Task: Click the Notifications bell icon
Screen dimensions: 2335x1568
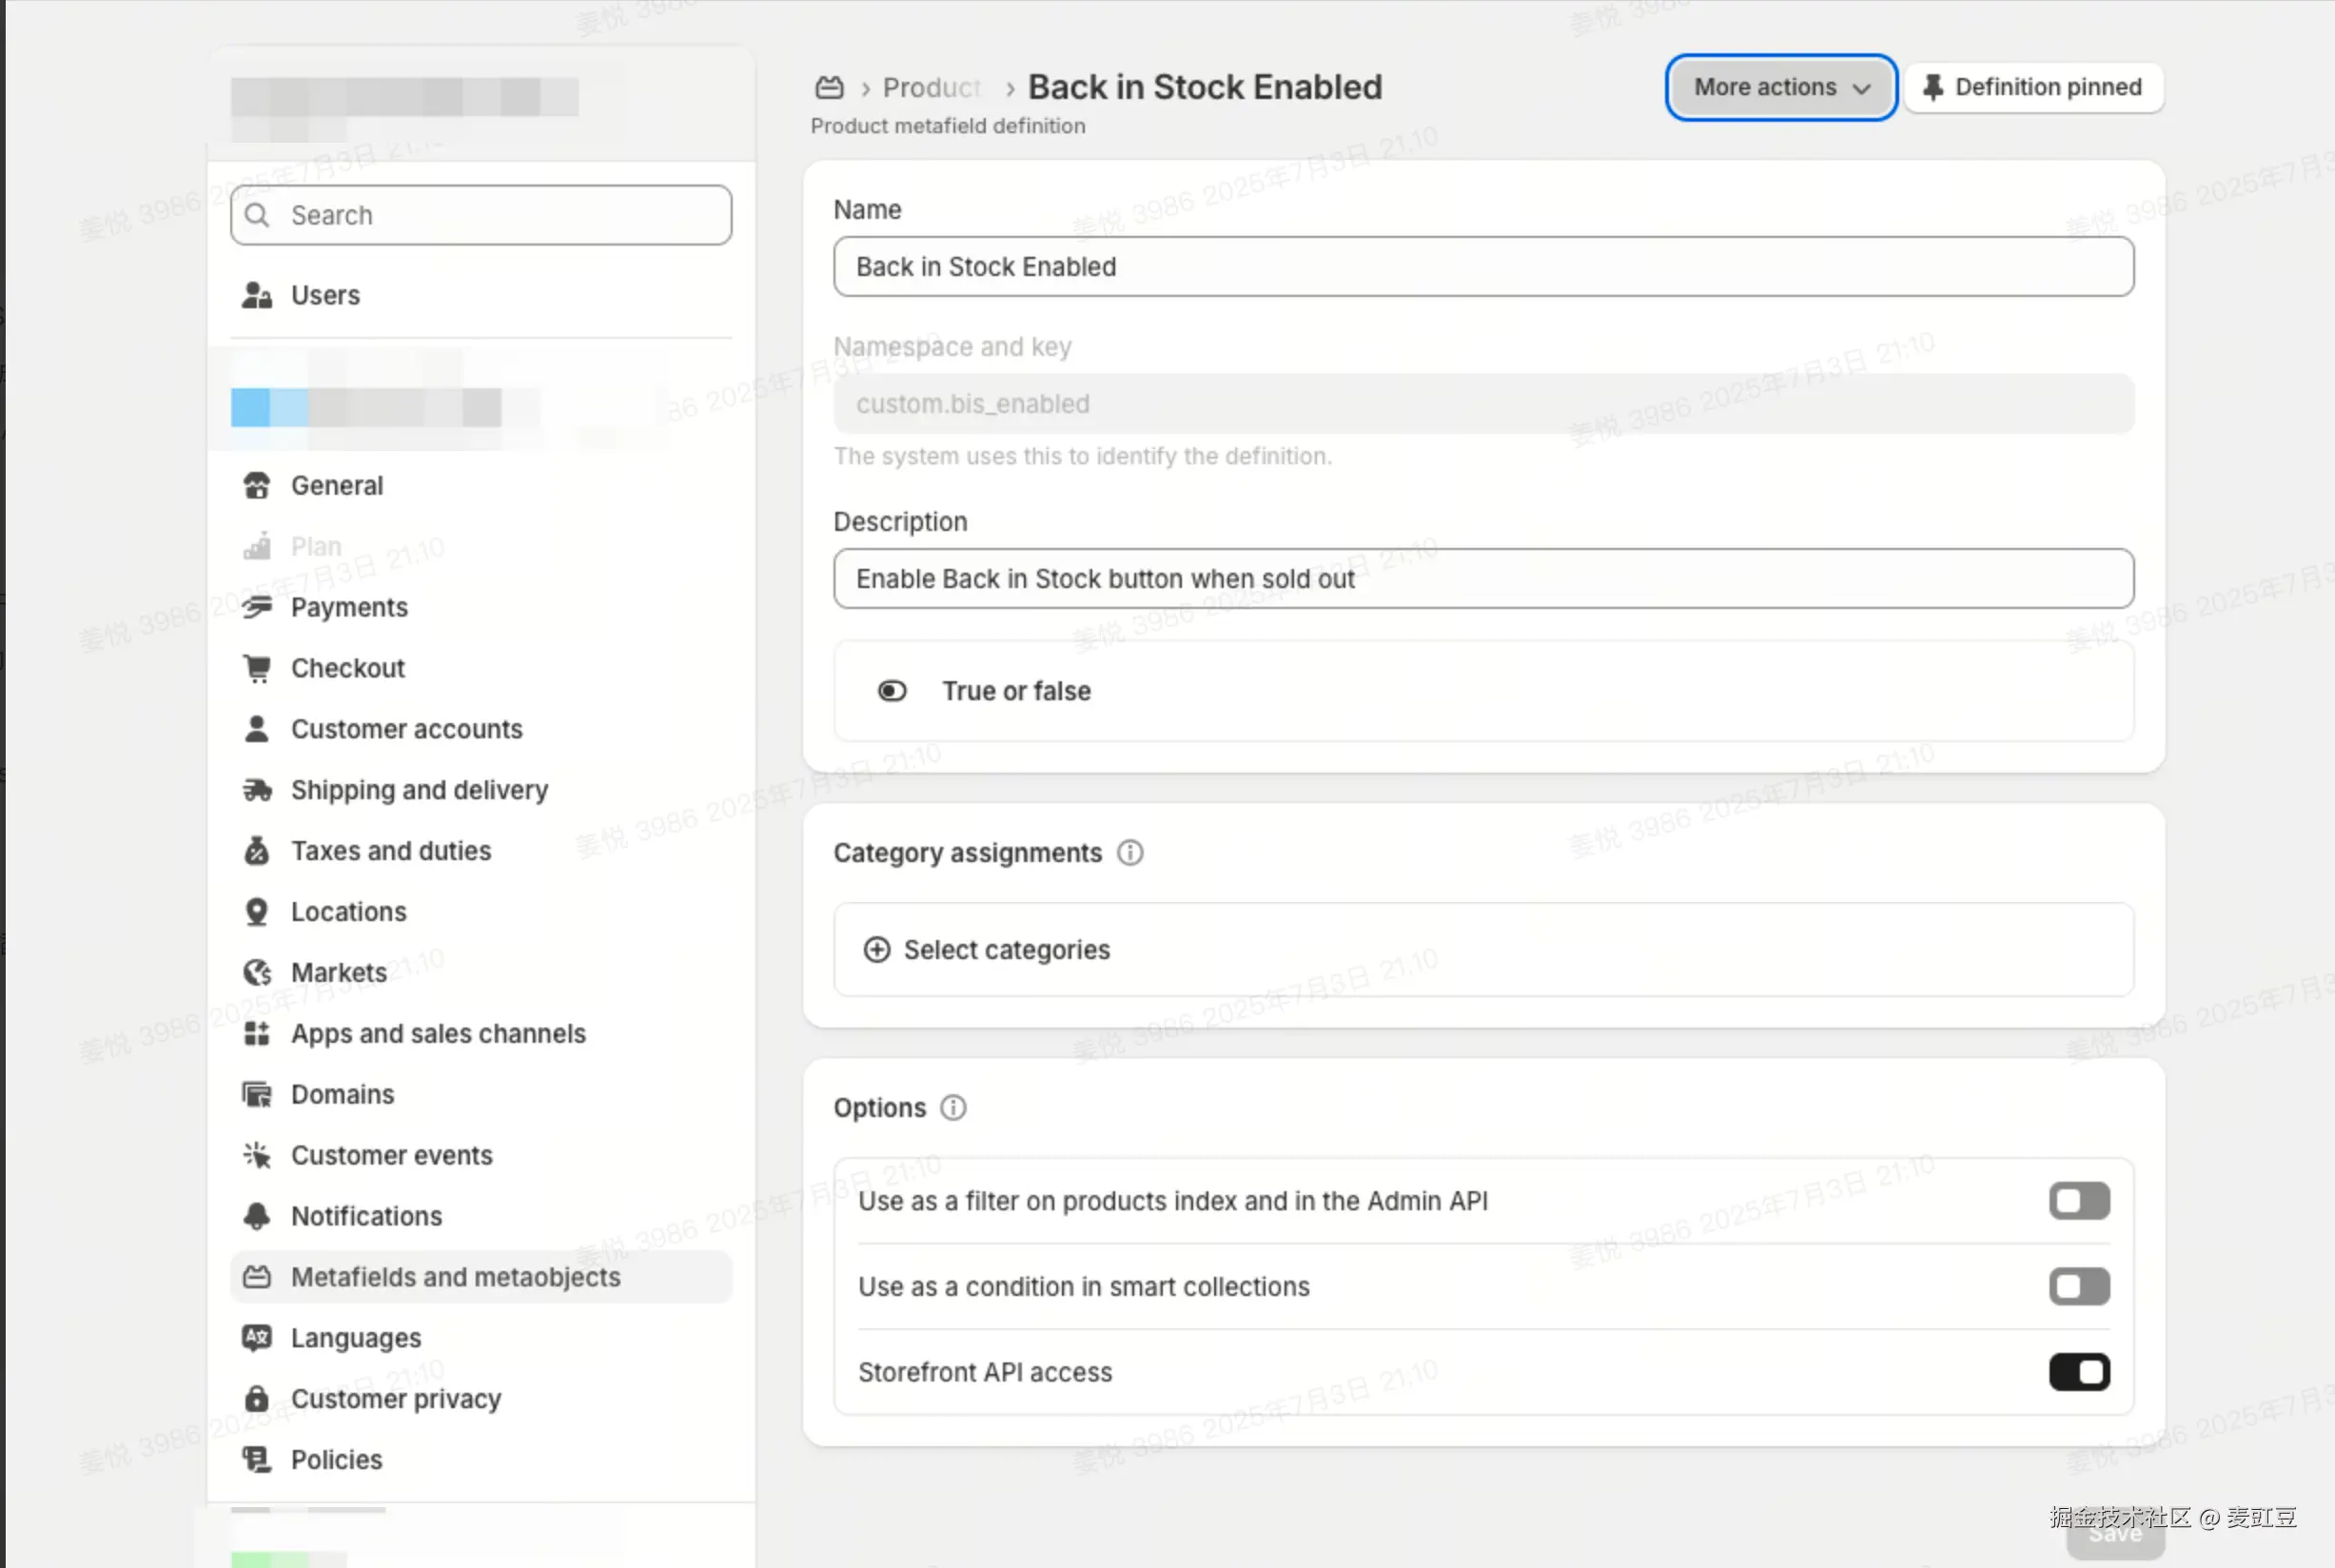Action: coord(257,1216)
